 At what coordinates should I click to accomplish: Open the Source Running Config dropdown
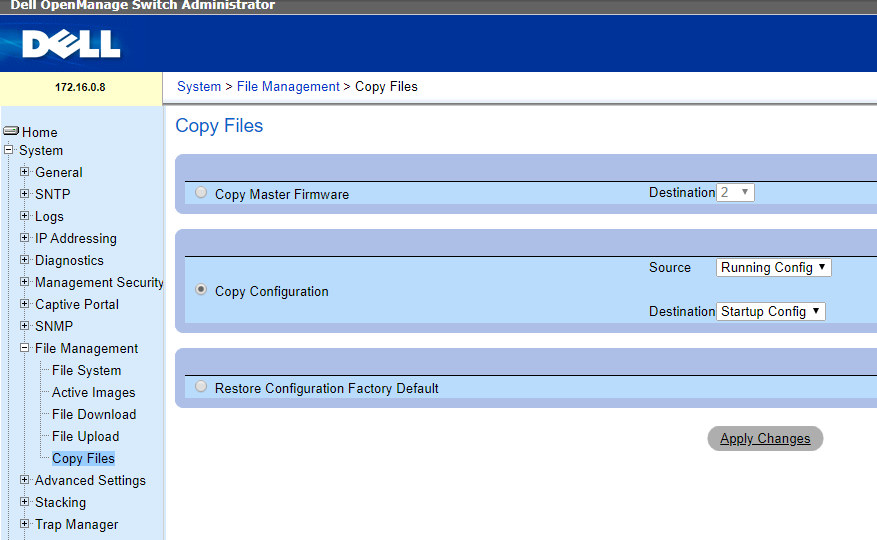(774, 267)
